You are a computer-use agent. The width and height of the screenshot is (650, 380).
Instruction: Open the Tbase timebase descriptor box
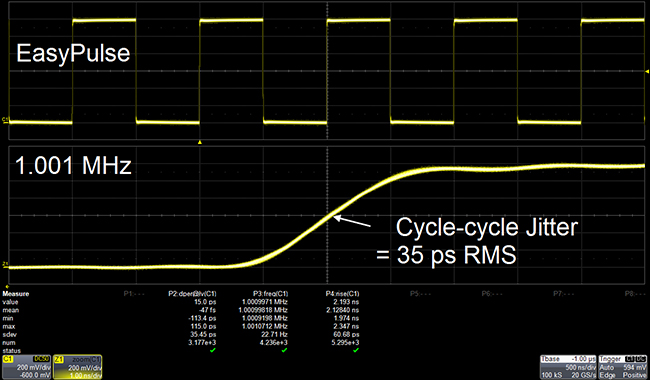(x=568, y=367)
